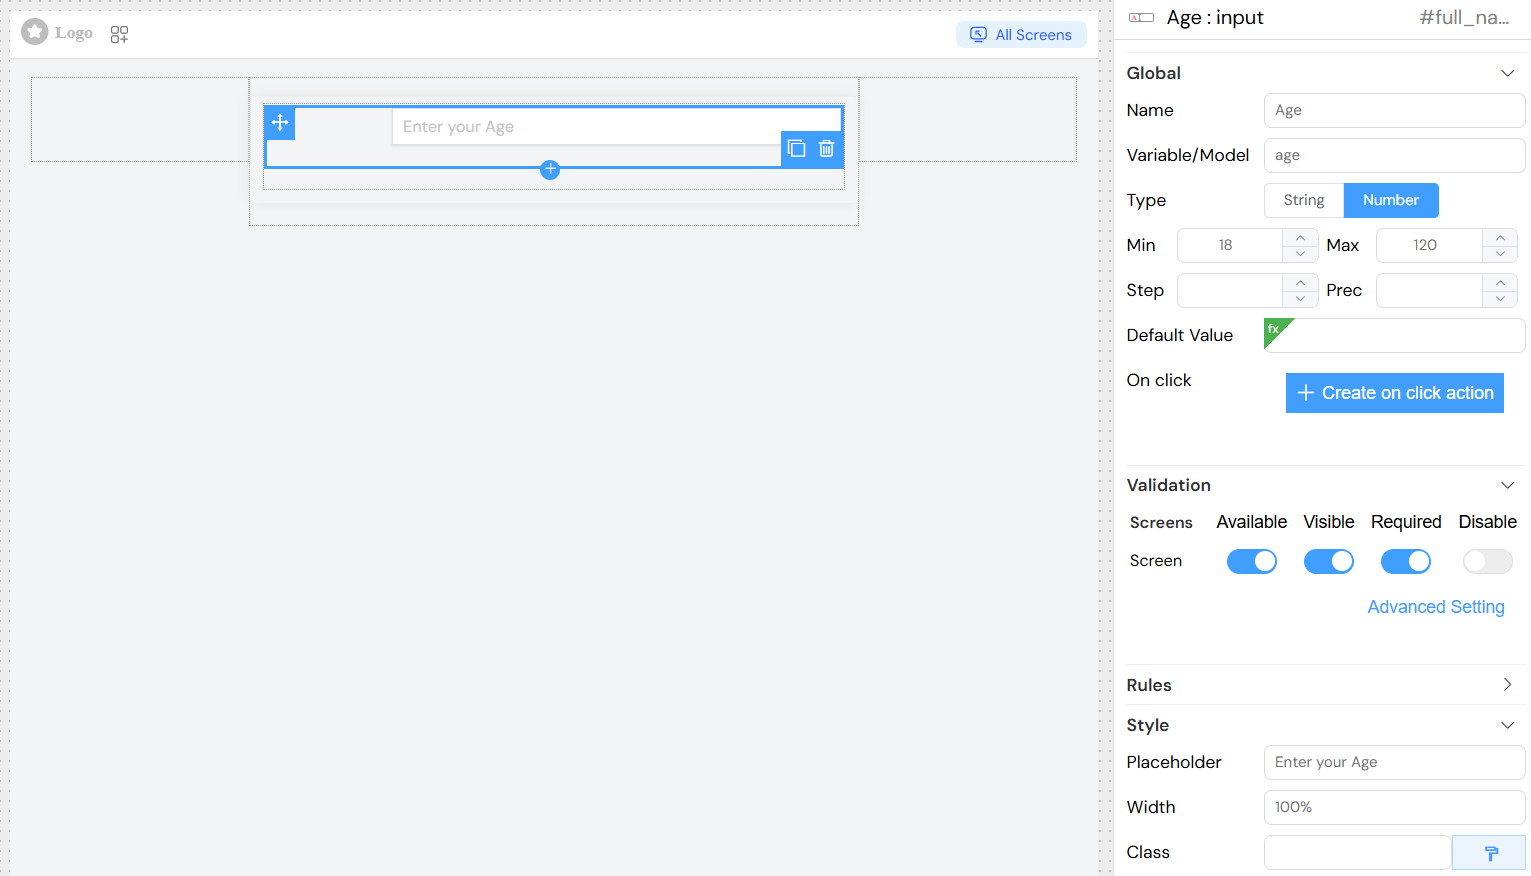
Task: Decrease the Min value
Action: pos(1300,254)
